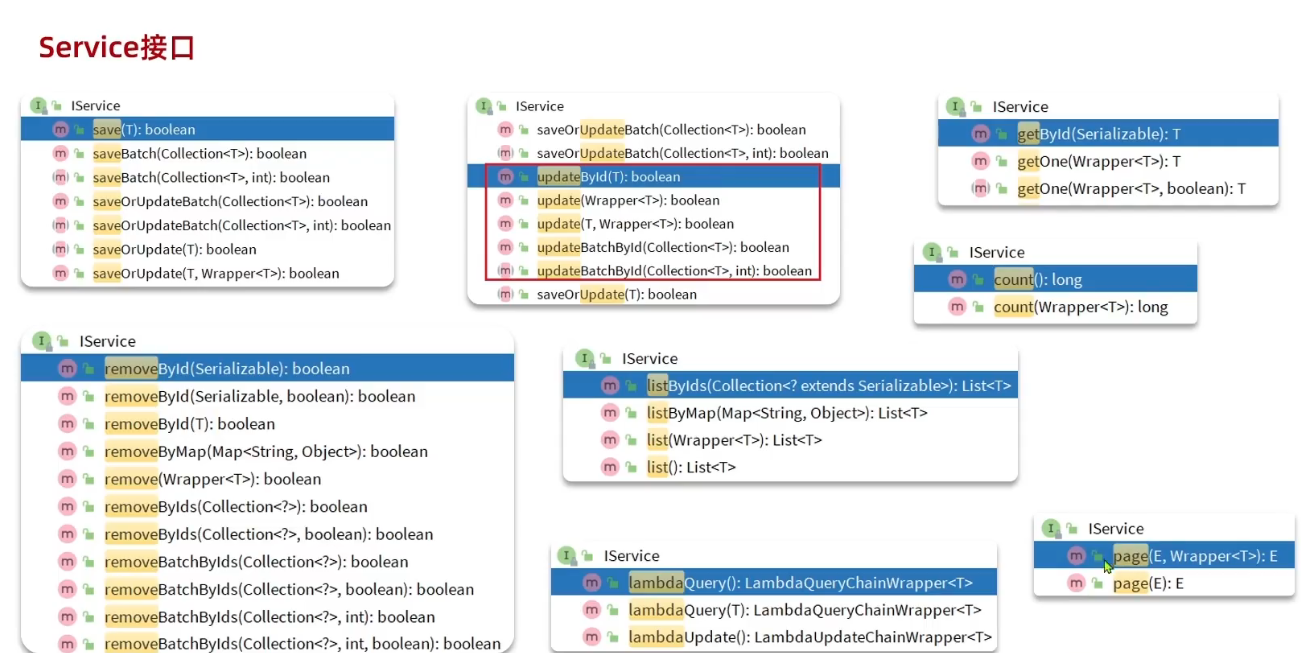The image size is (1304, 653).
Task: Select updateBatchById(Collection<T>, int) method
Action: [674, 271]
